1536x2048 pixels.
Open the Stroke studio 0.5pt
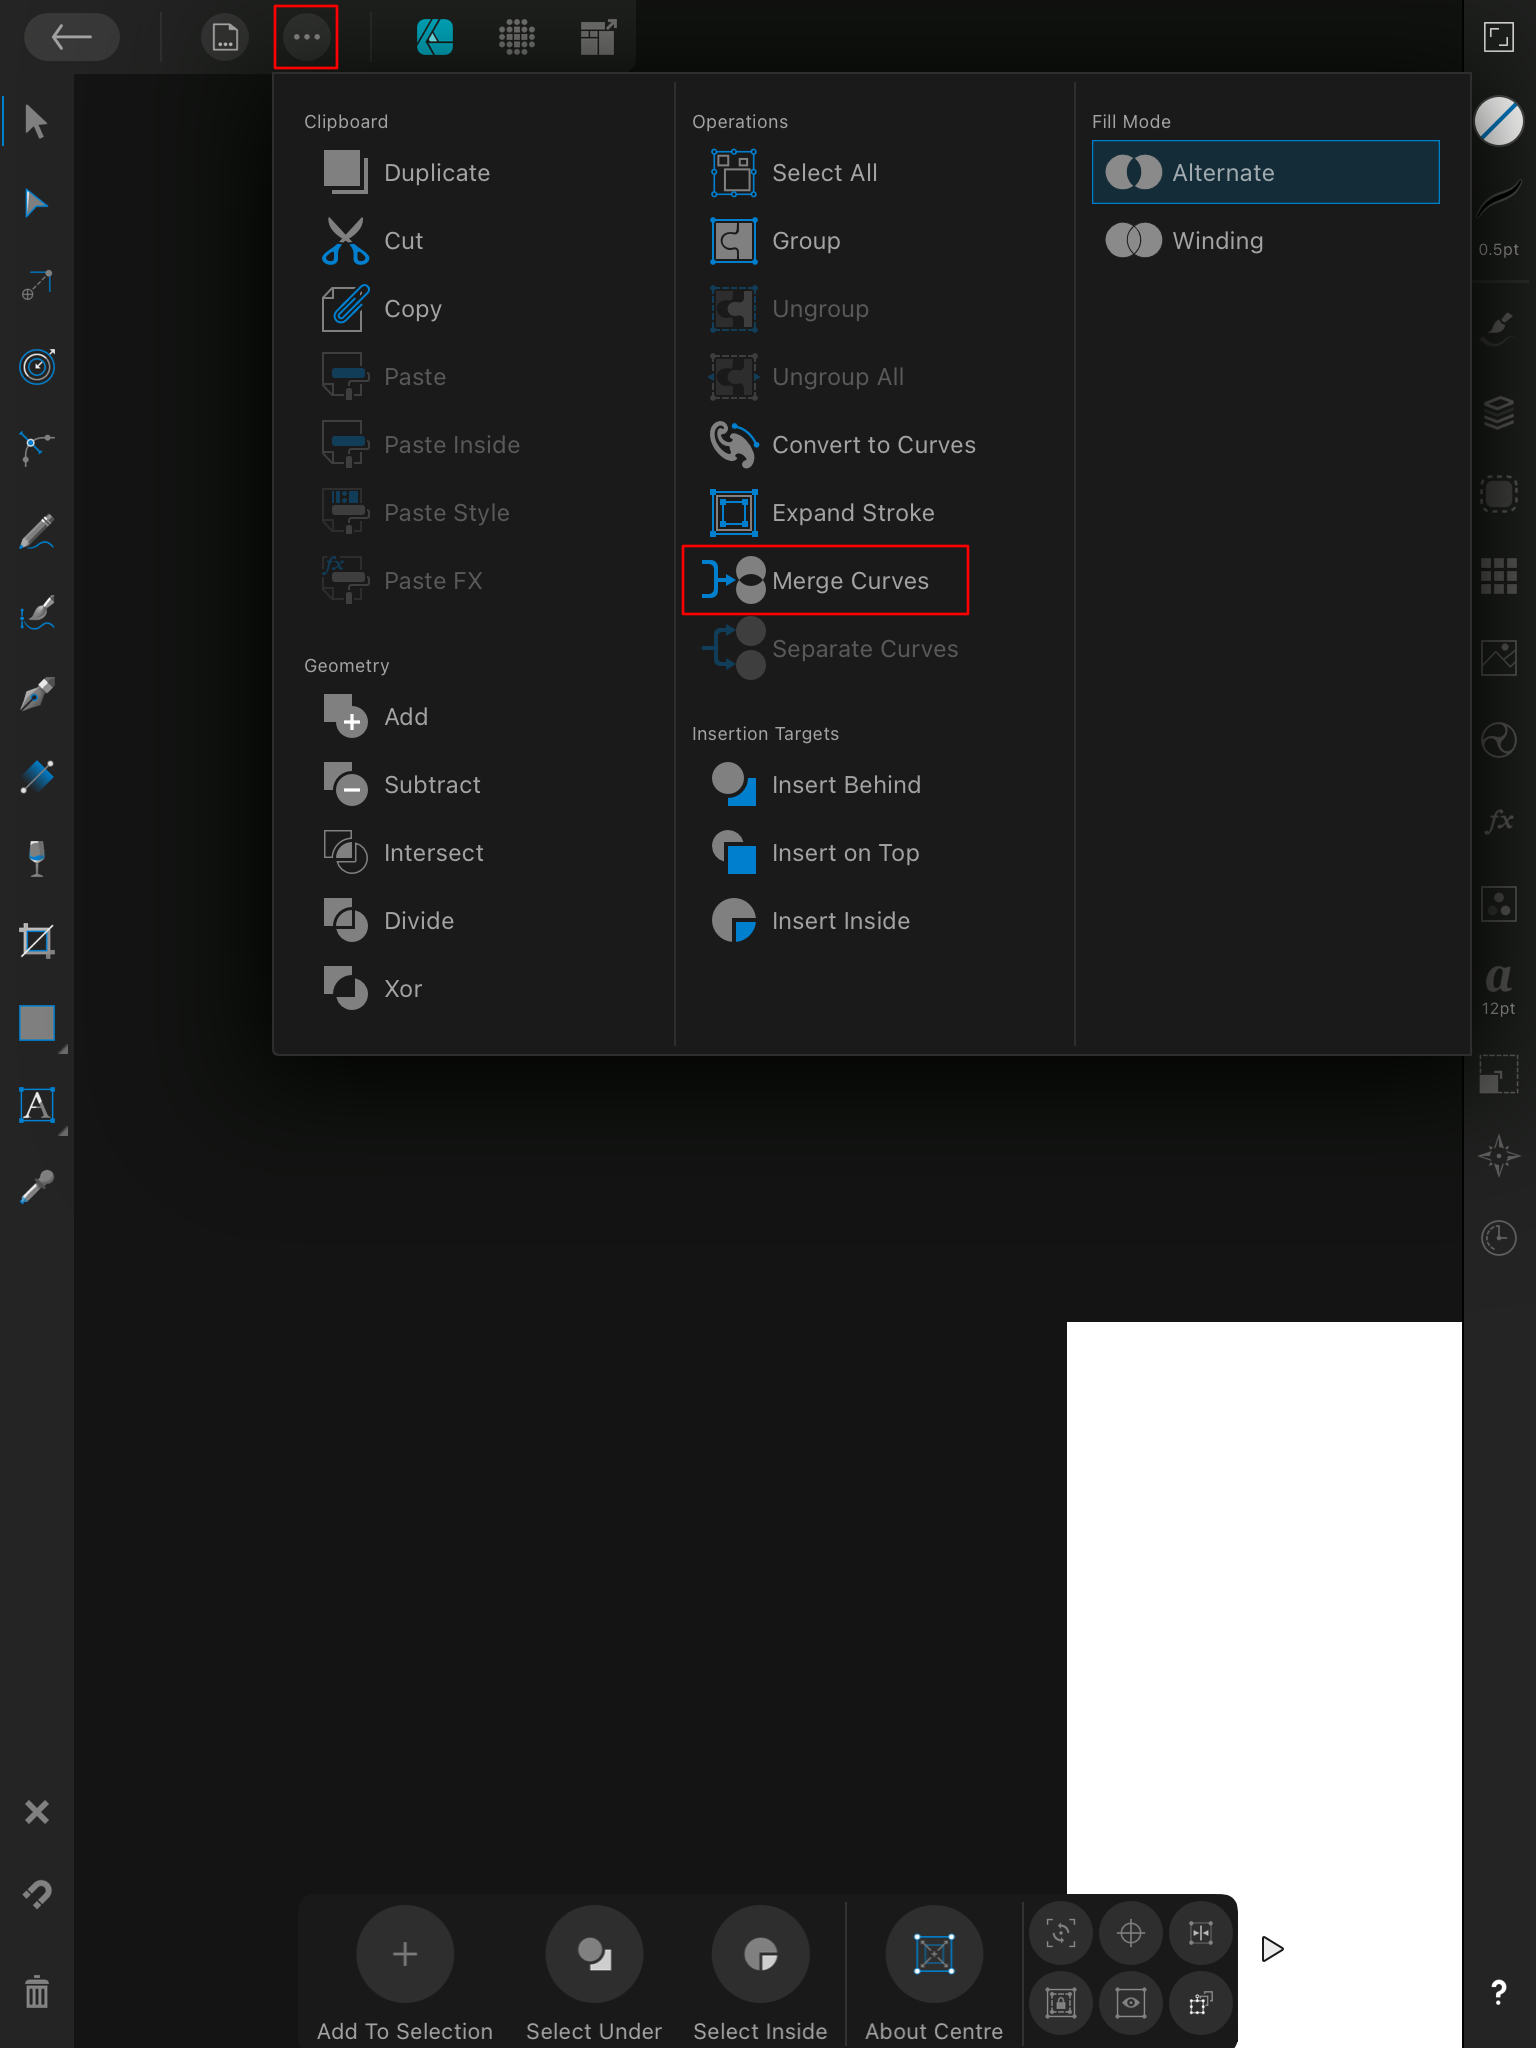pos(1499,217)
